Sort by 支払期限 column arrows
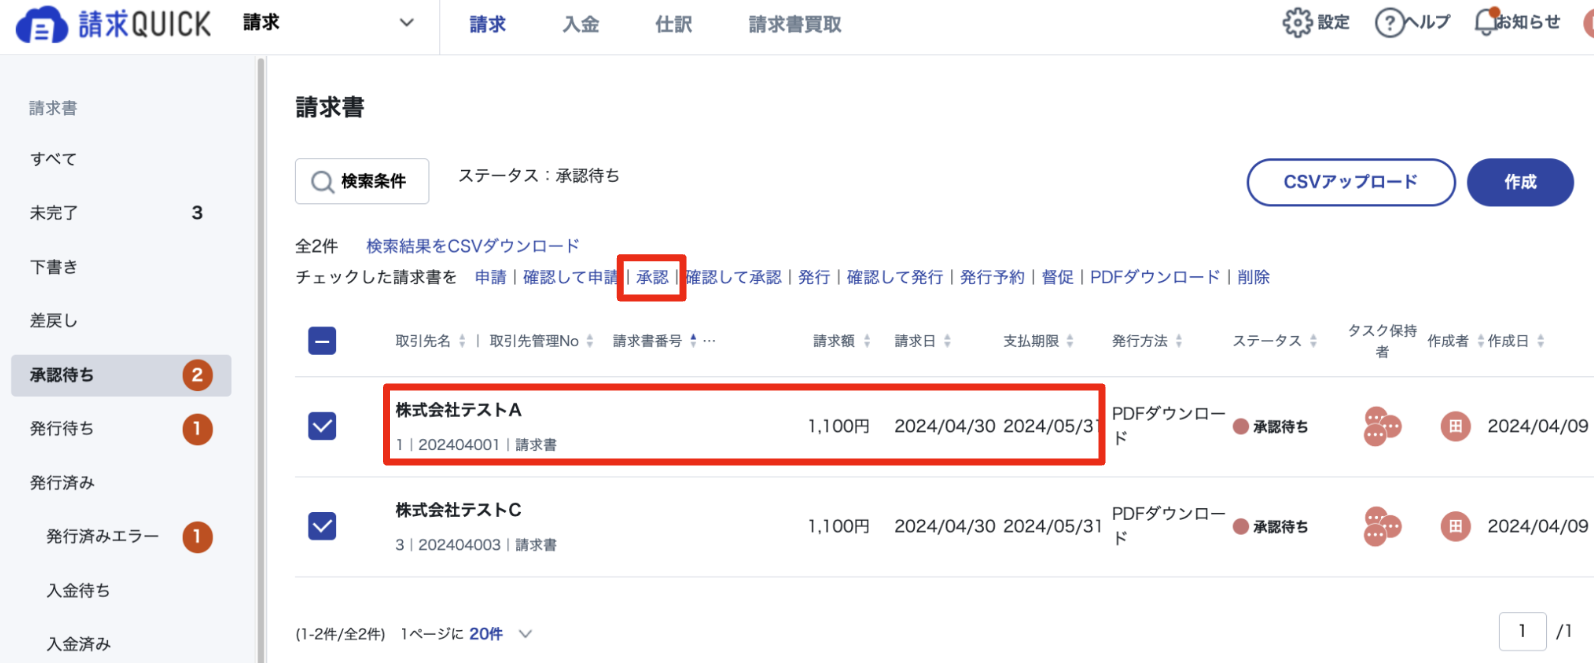This screenshot has width=1594, height=663. click(x=1070, y=341)
